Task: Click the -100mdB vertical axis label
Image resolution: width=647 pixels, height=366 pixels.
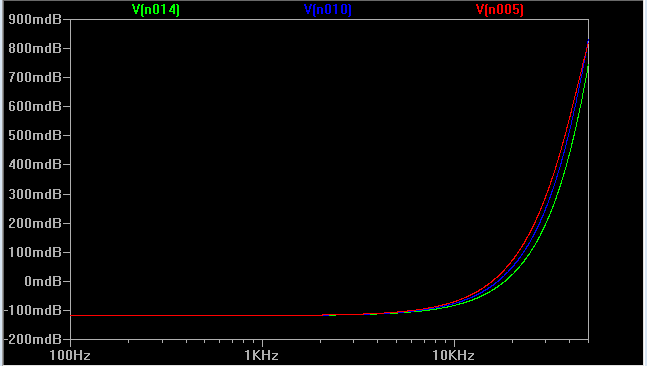Action: coord(32,310)
